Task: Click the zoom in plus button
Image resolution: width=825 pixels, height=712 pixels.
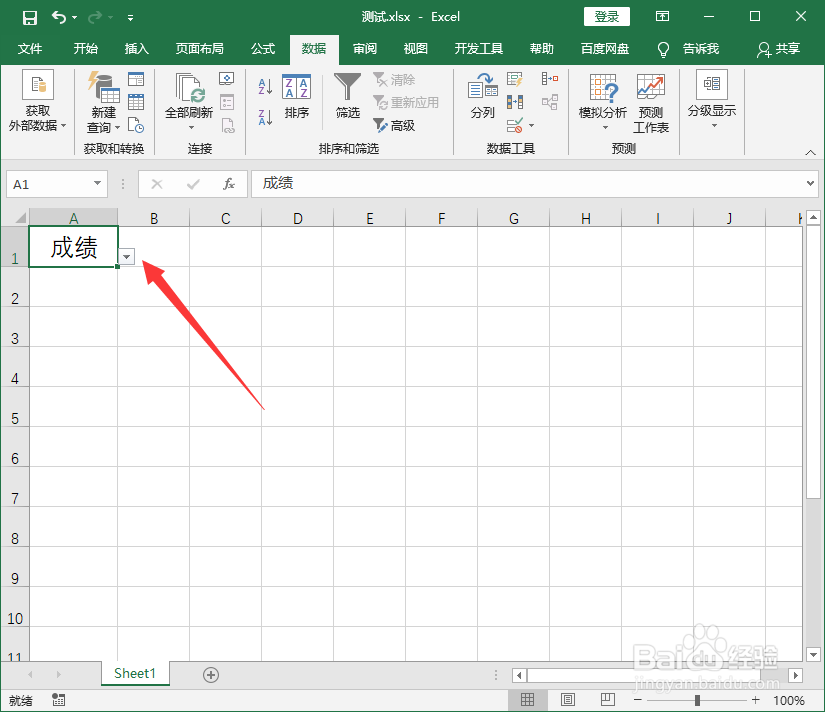Action: pos(756,700)
